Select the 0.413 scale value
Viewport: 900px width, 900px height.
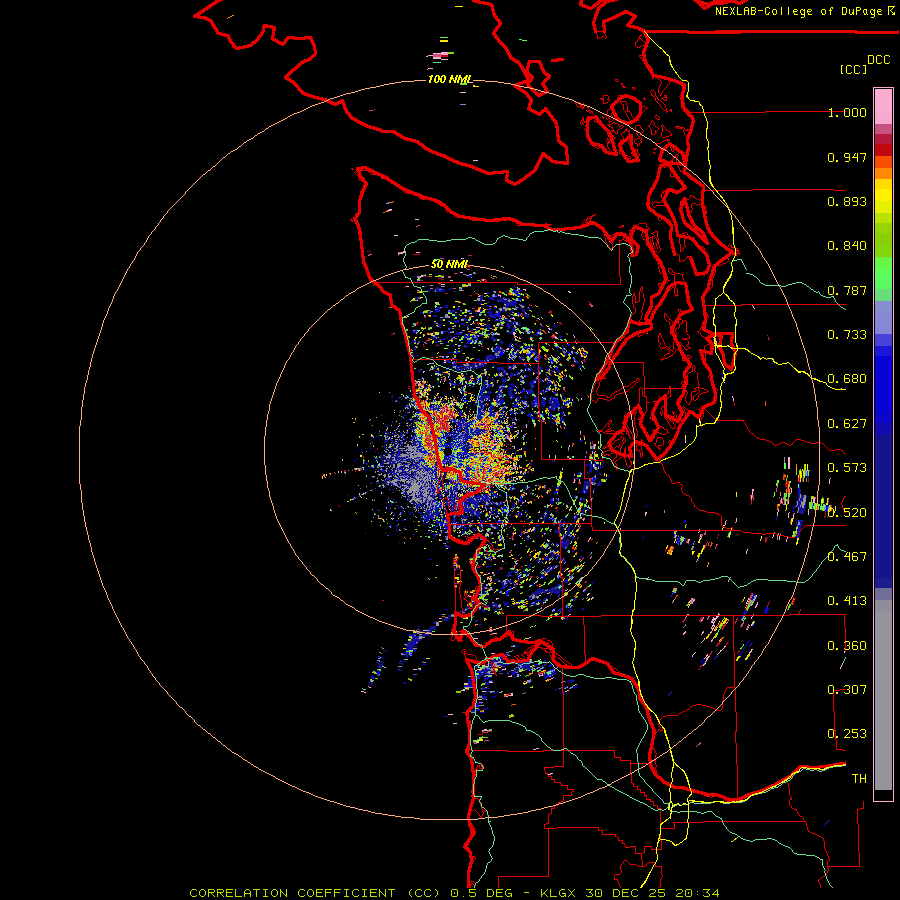click(x=847, y=601)
